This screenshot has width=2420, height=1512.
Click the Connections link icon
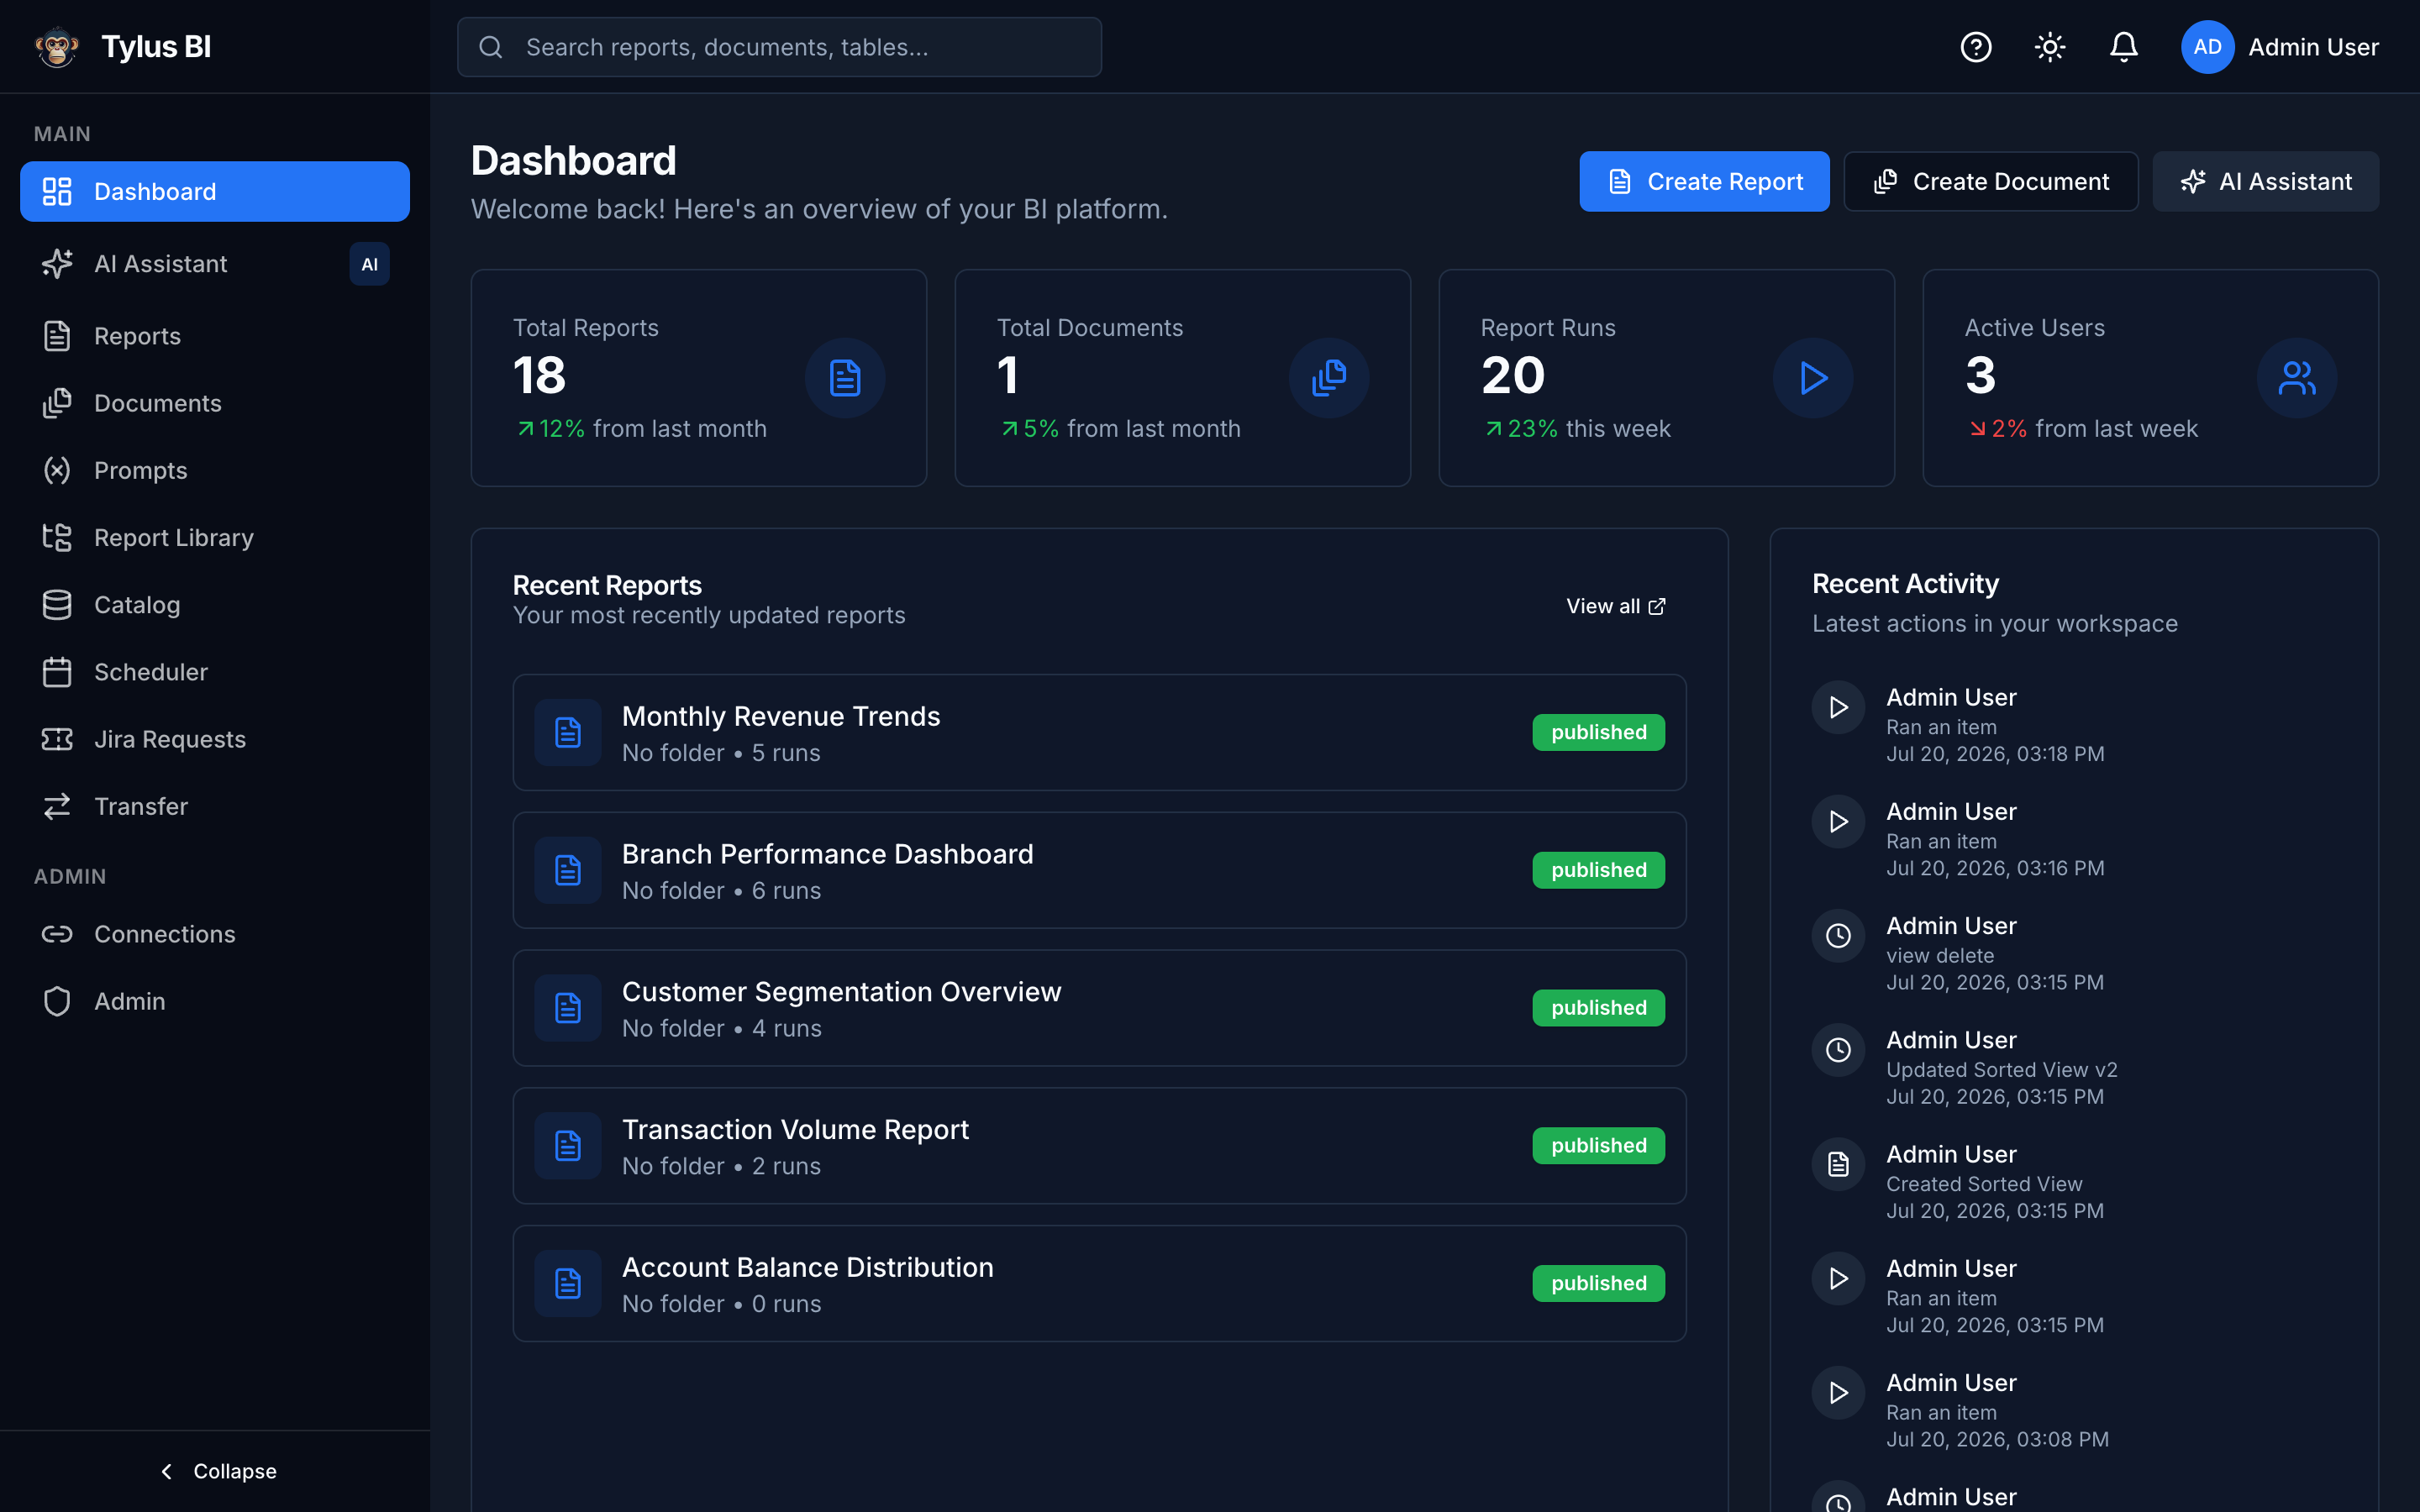tap(57, 933)
